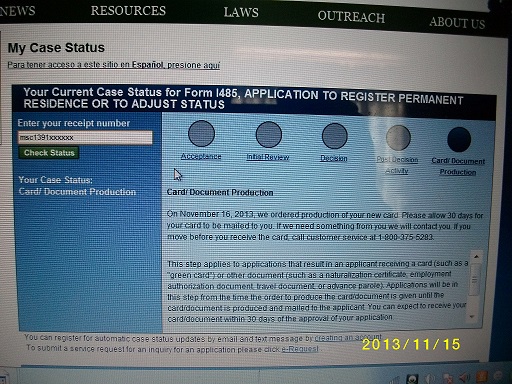Click the description scrollbar up arrow
The height and width of the screenshot is (384, 512).
click(x=476, y=257)
